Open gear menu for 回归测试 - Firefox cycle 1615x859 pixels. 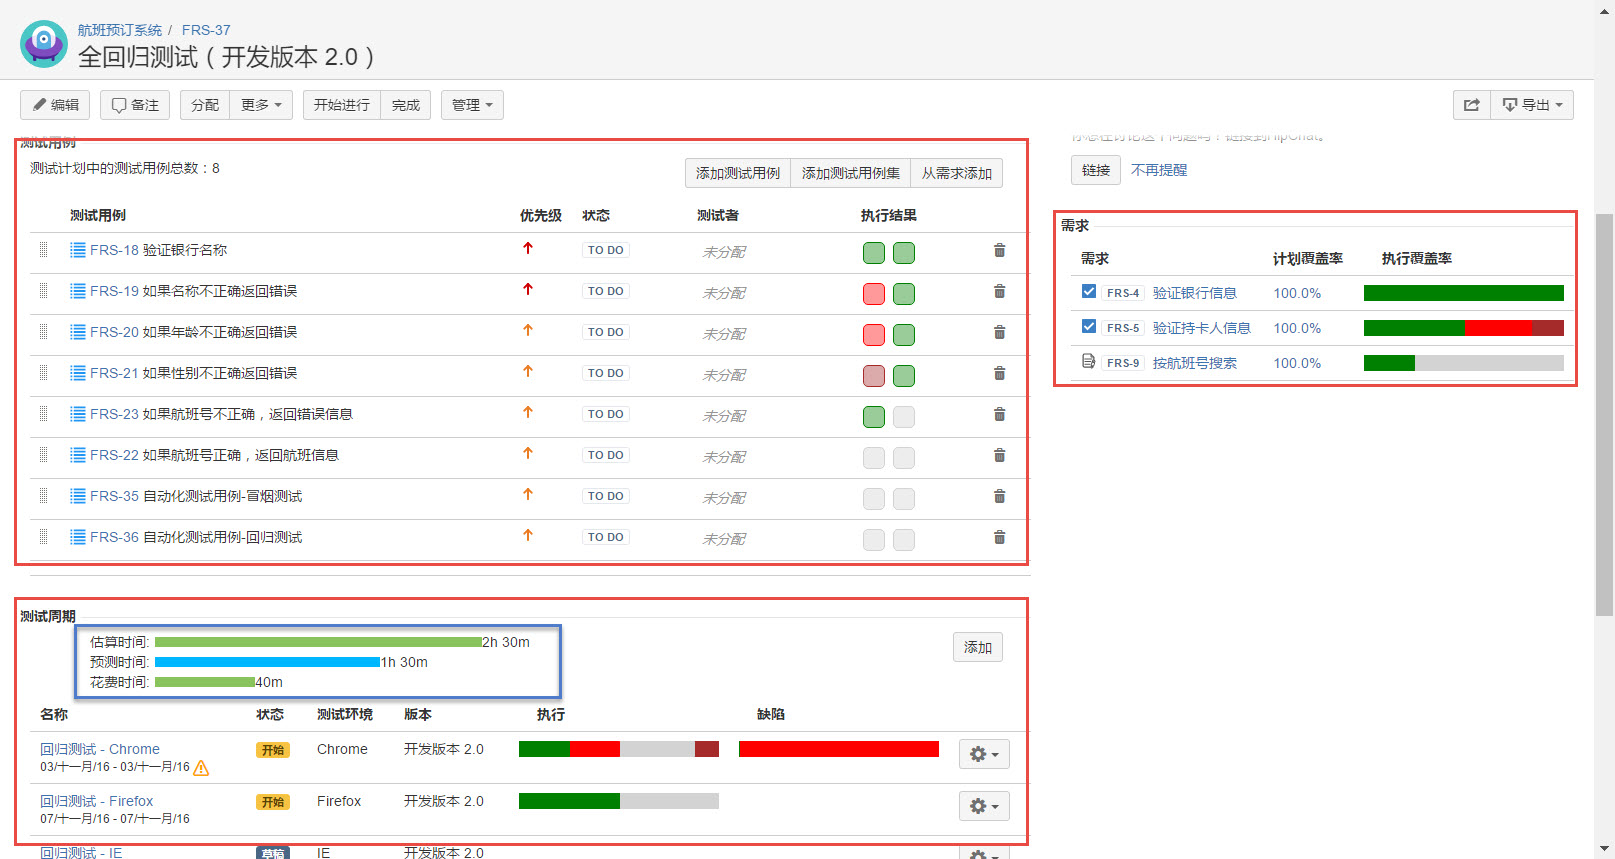[984, 806]
